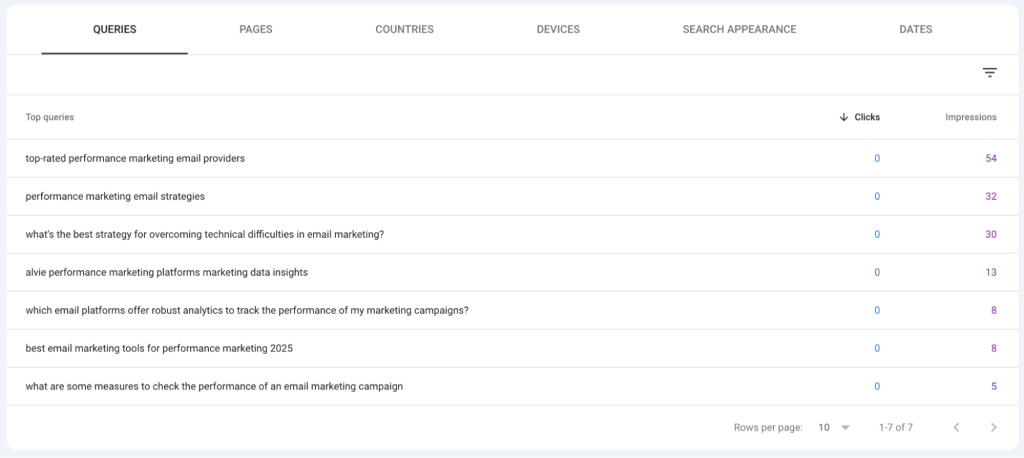Select the 'alvie performance marketing platforms' query
Screen dimensions: 1024x458
(166, 272)
